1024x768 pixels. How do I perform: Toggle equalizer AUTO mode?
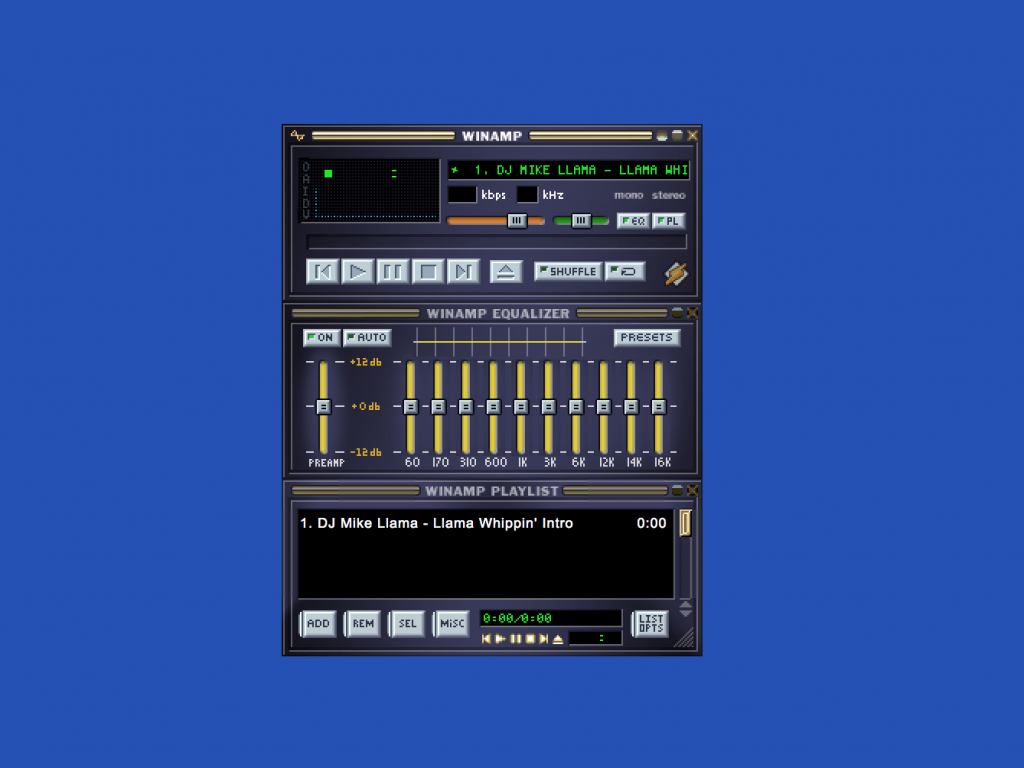(x=367, y=338)
